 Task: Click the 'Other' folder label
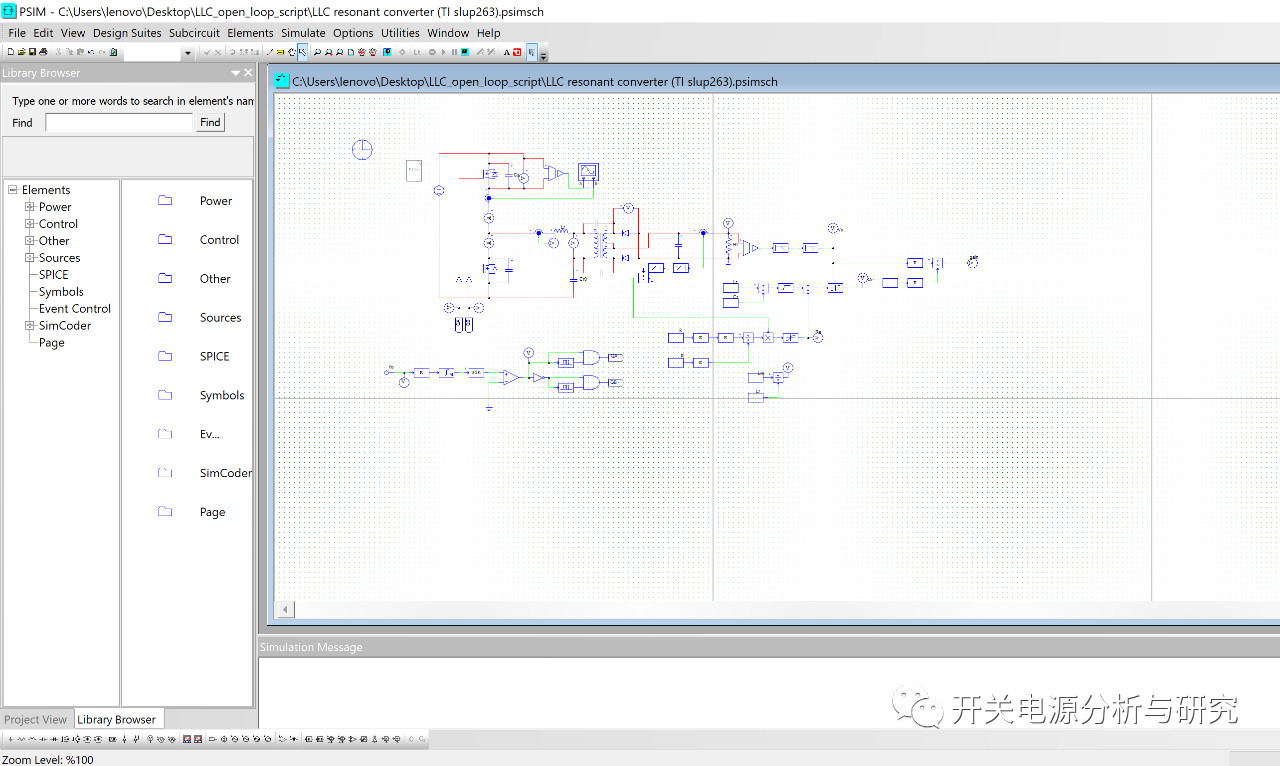[x=215, y=279]
